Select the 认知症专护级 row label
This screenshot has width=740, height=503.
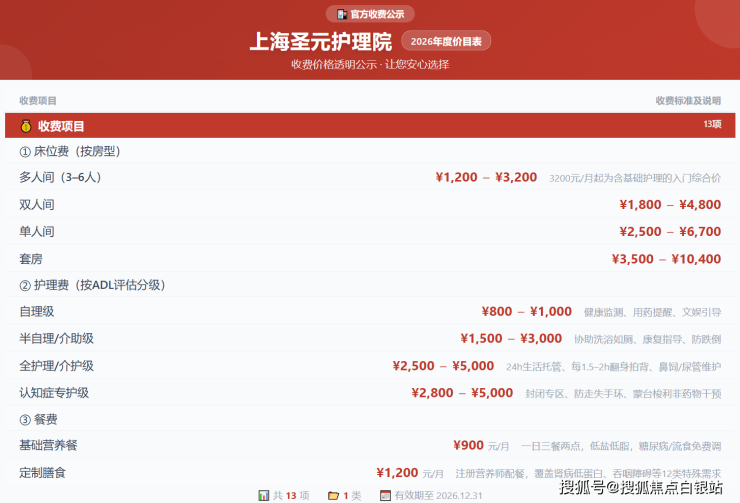pos(54,393)
